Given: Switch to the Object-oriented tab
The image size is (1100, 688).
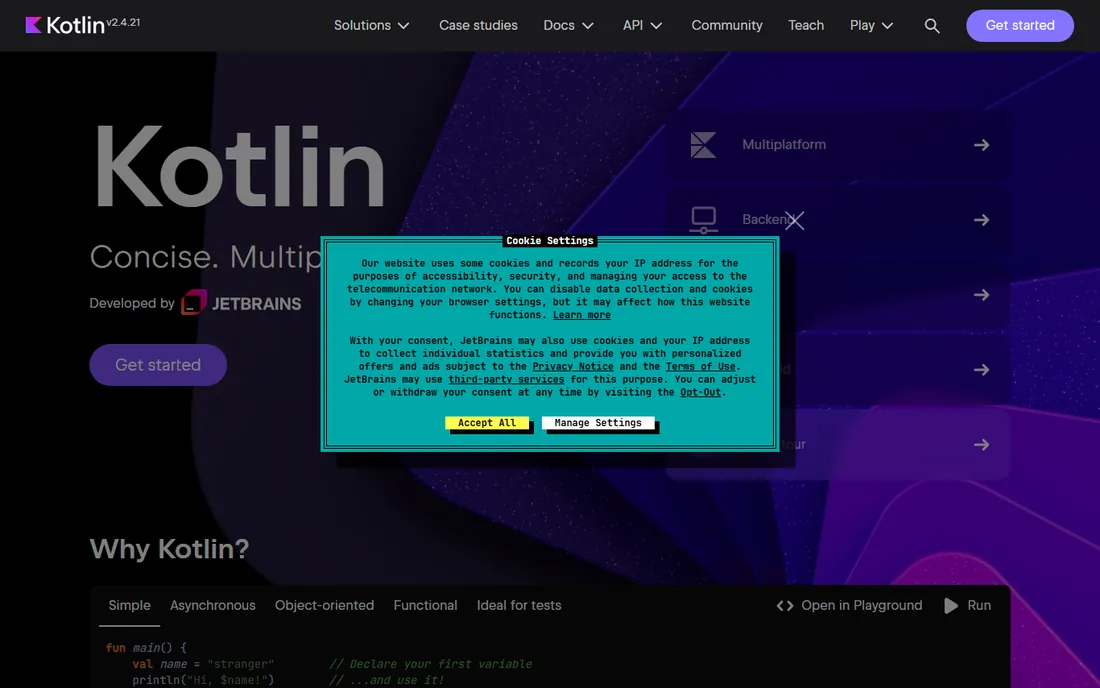Looking at the screenshot, I should 324,605.
